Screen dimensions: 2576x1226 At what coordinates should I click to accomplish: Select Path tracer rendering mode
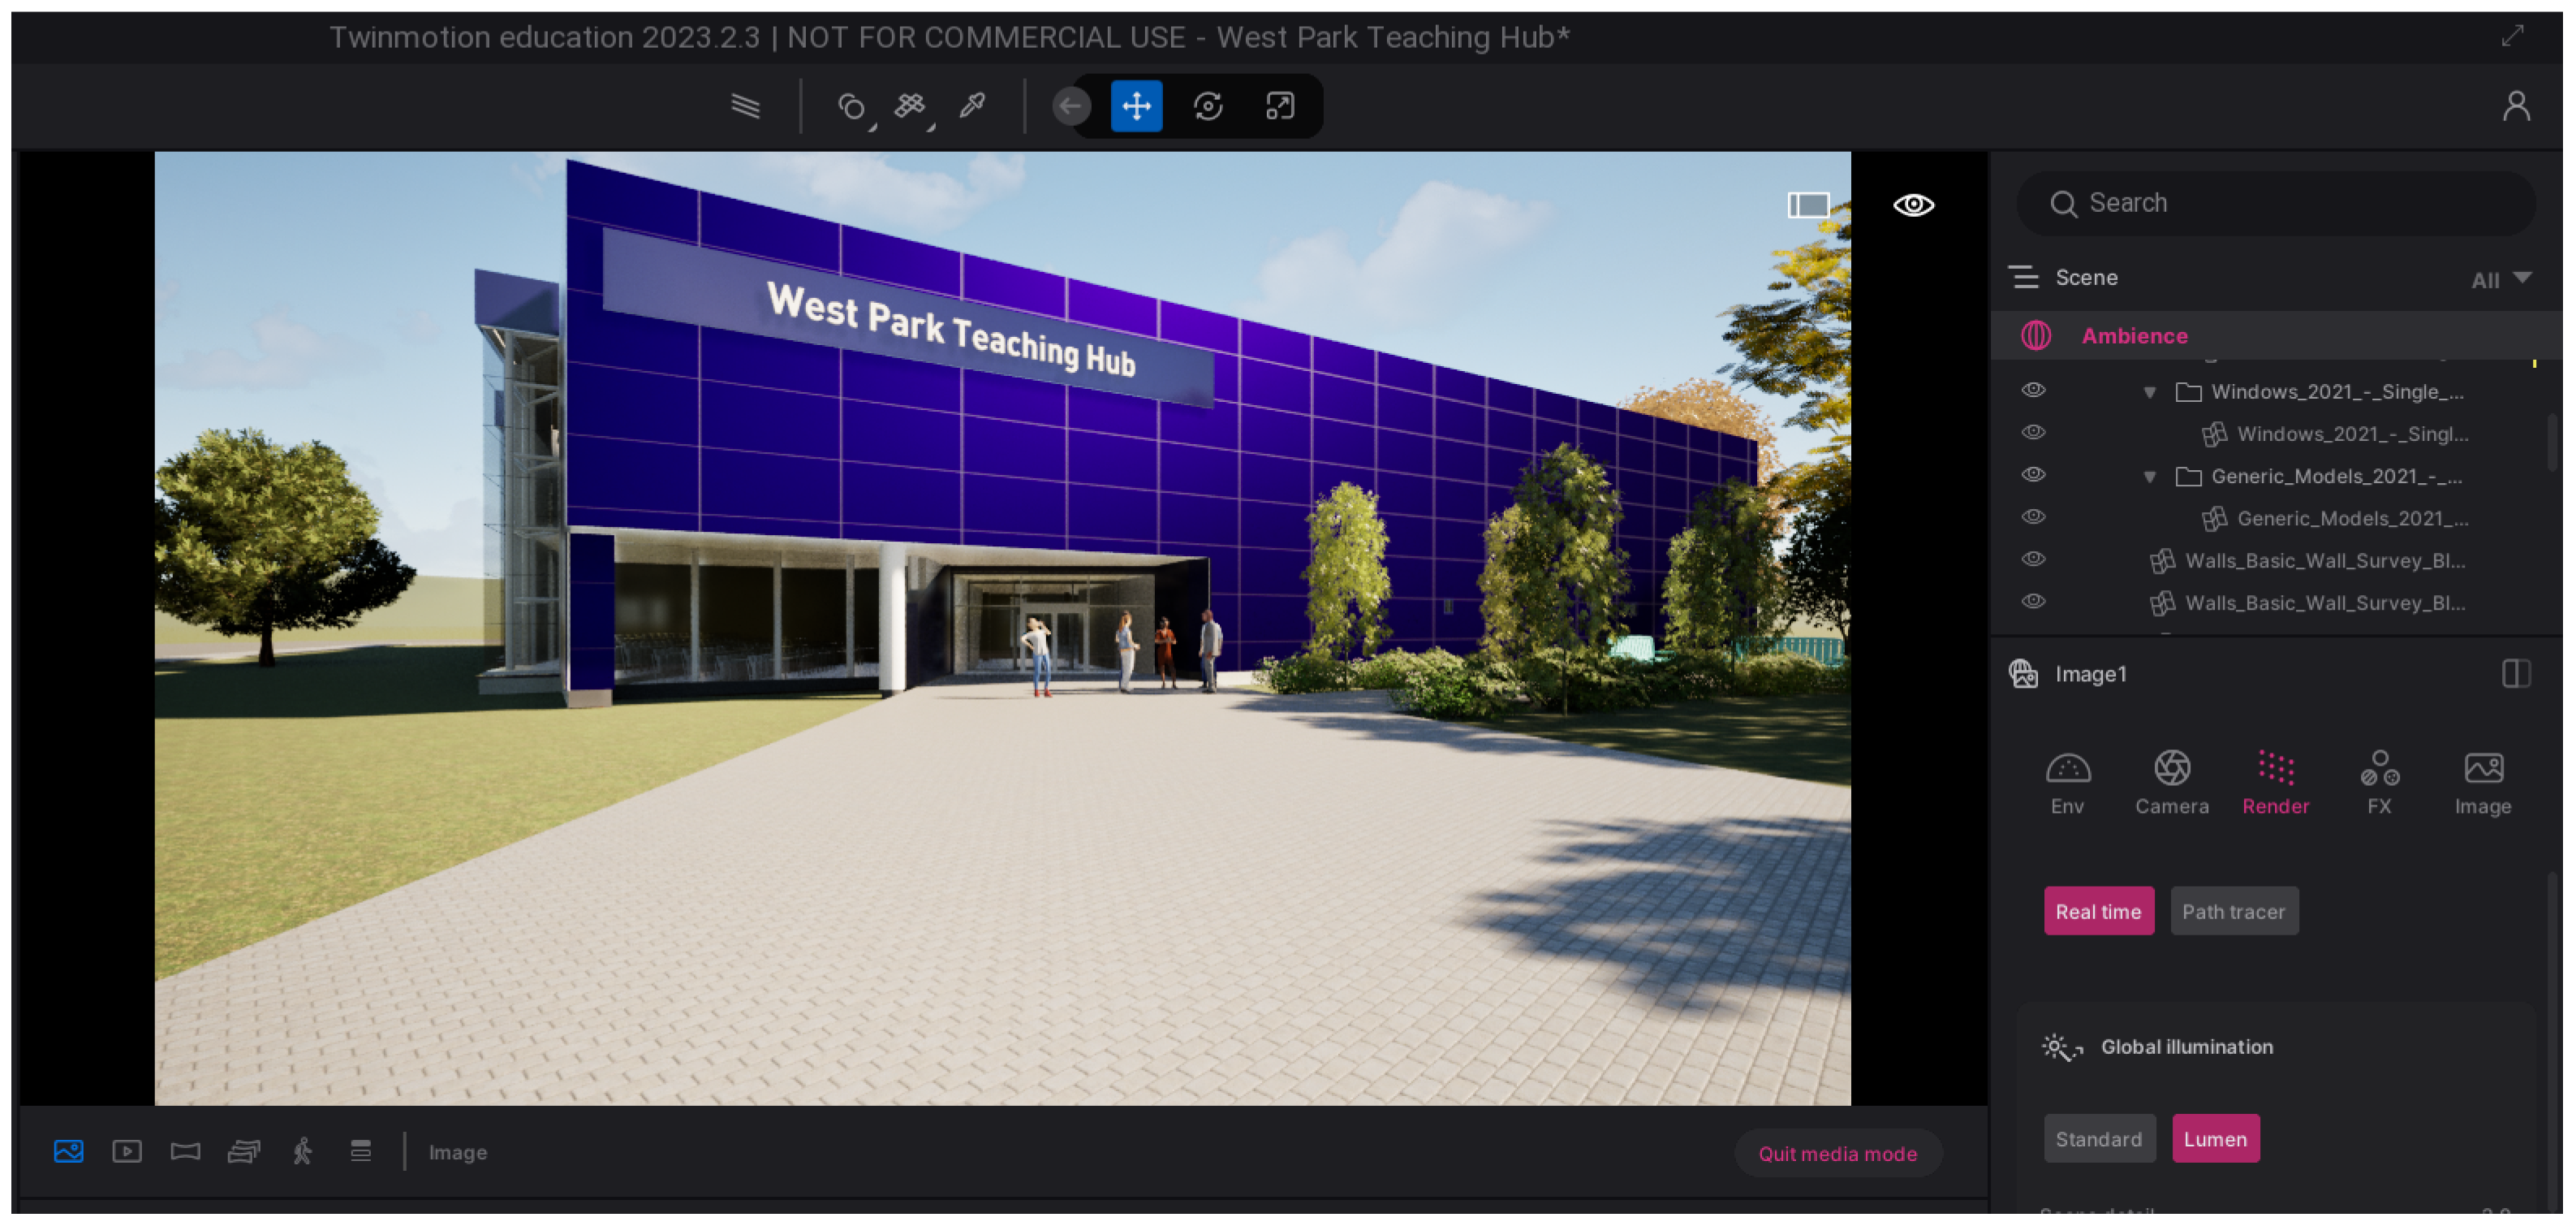[x=2233, y=911]
